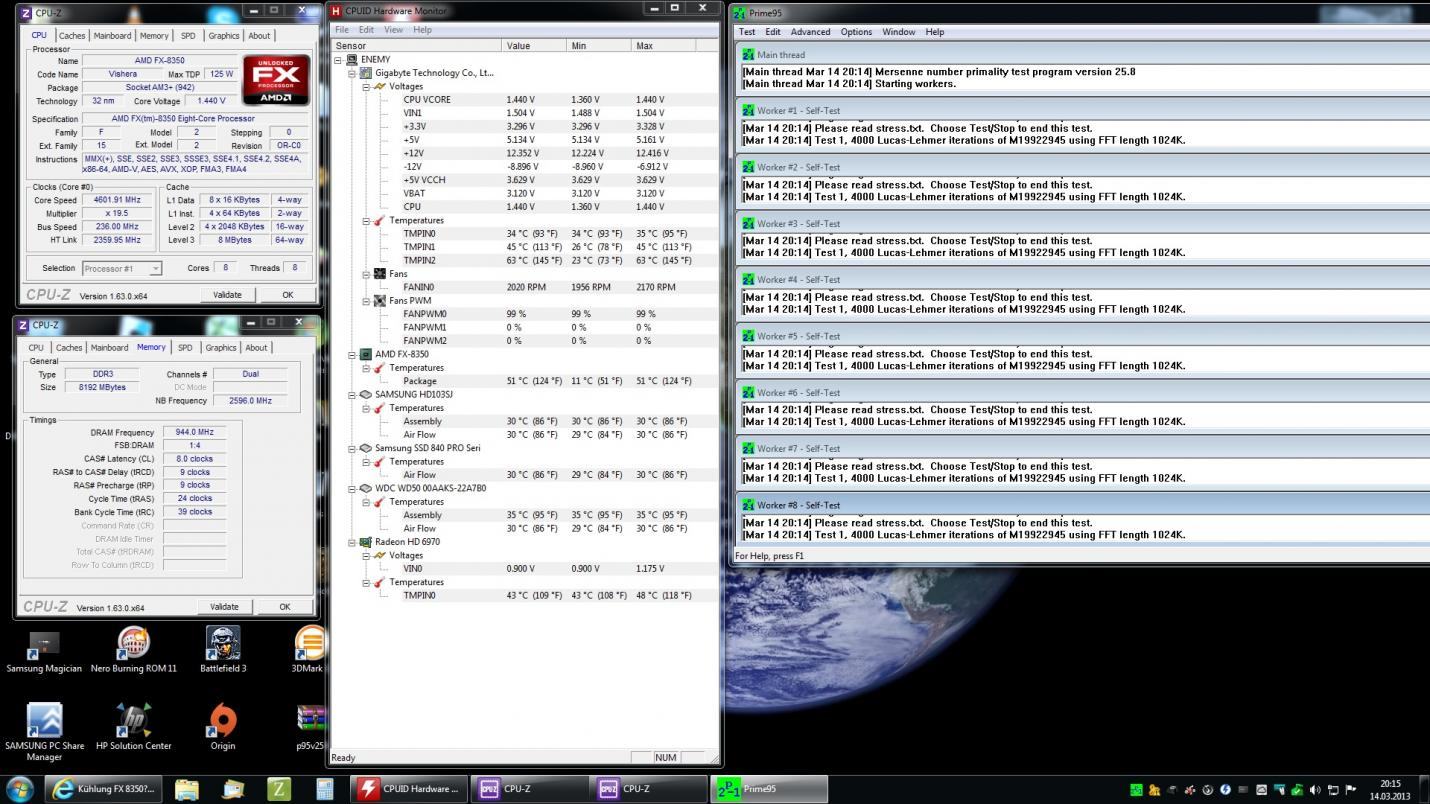Collapse the Fans PWM group
The image size is (1430, 804).
pyautogui.click(x=366, y=301)
